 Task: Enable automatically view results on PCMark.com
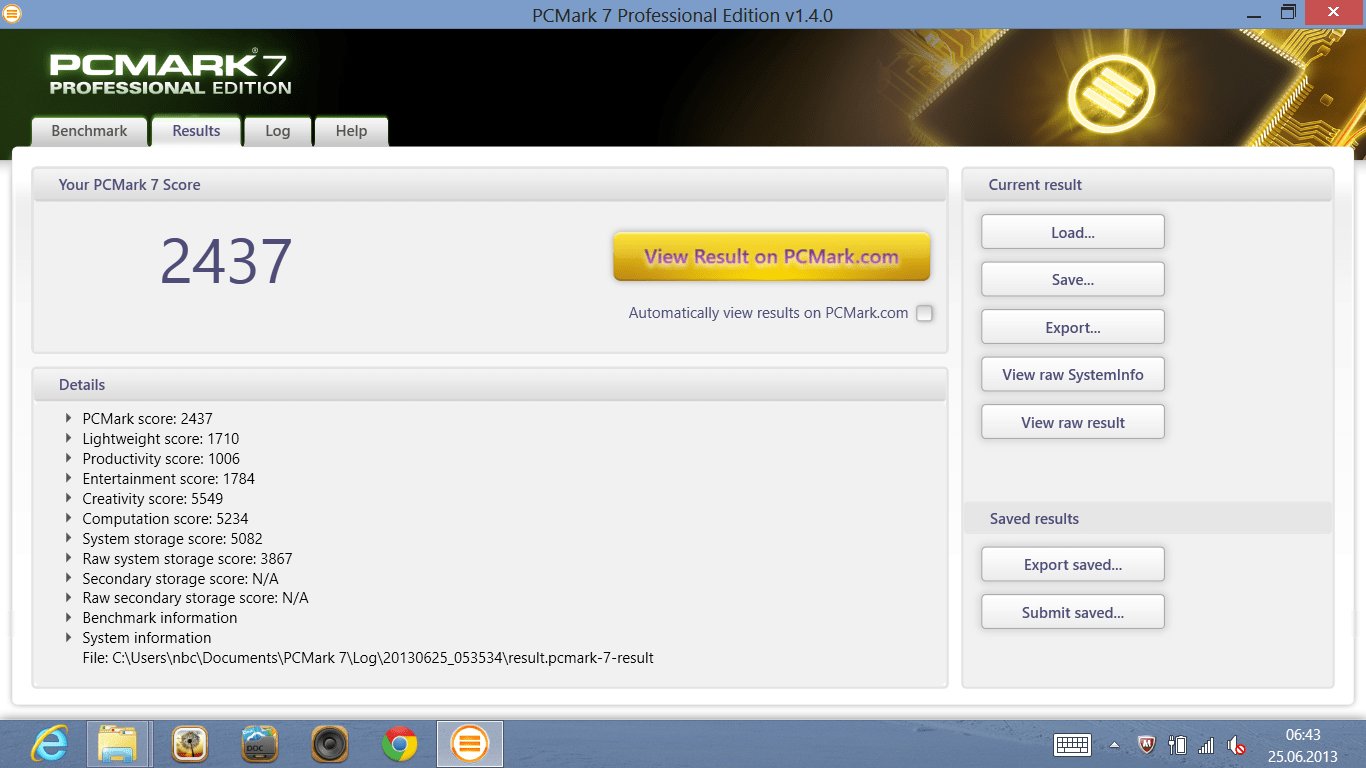(x=924, y=313)
